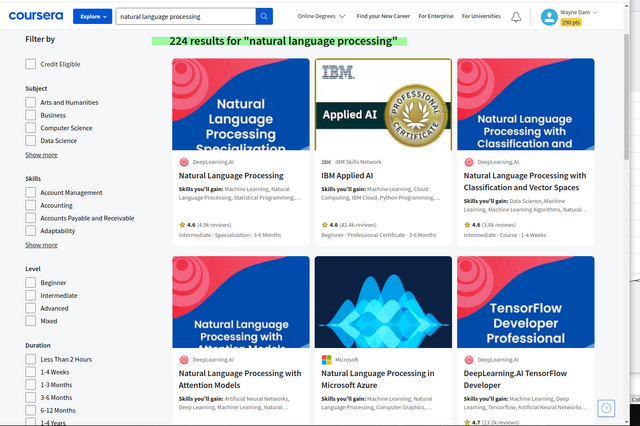Image resolution: width=640 pixels, height=426 pixels.
Task: Click IBM Skills Network logo icon
Action: coord(326,162)
